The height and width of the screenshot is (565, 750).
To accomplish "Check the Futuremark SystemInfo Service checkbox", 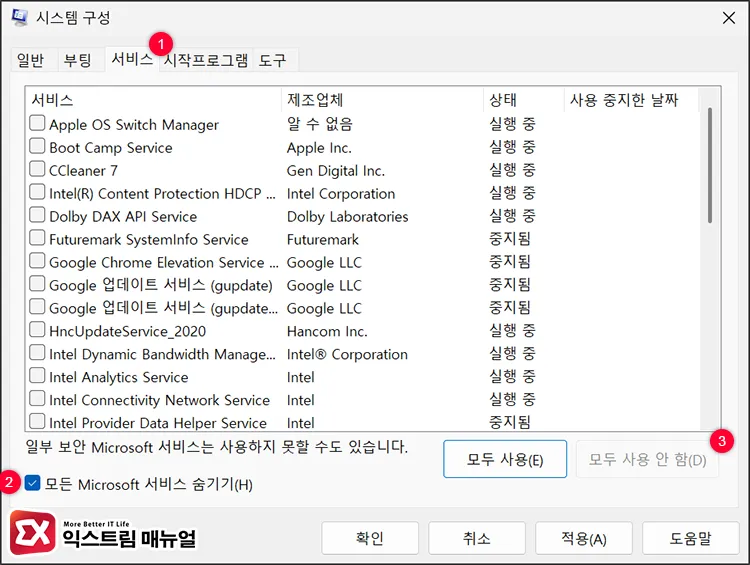I will click(x=37, y=238).
